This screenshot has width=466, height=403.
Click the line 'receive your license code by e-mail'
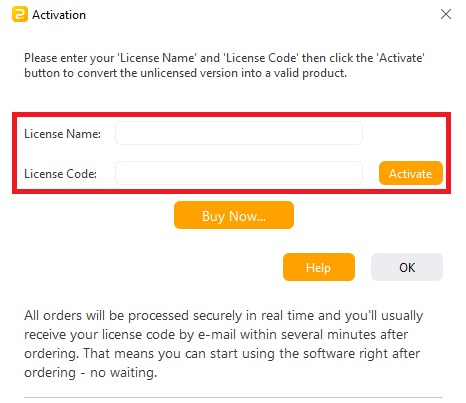[x=216, y=334]
